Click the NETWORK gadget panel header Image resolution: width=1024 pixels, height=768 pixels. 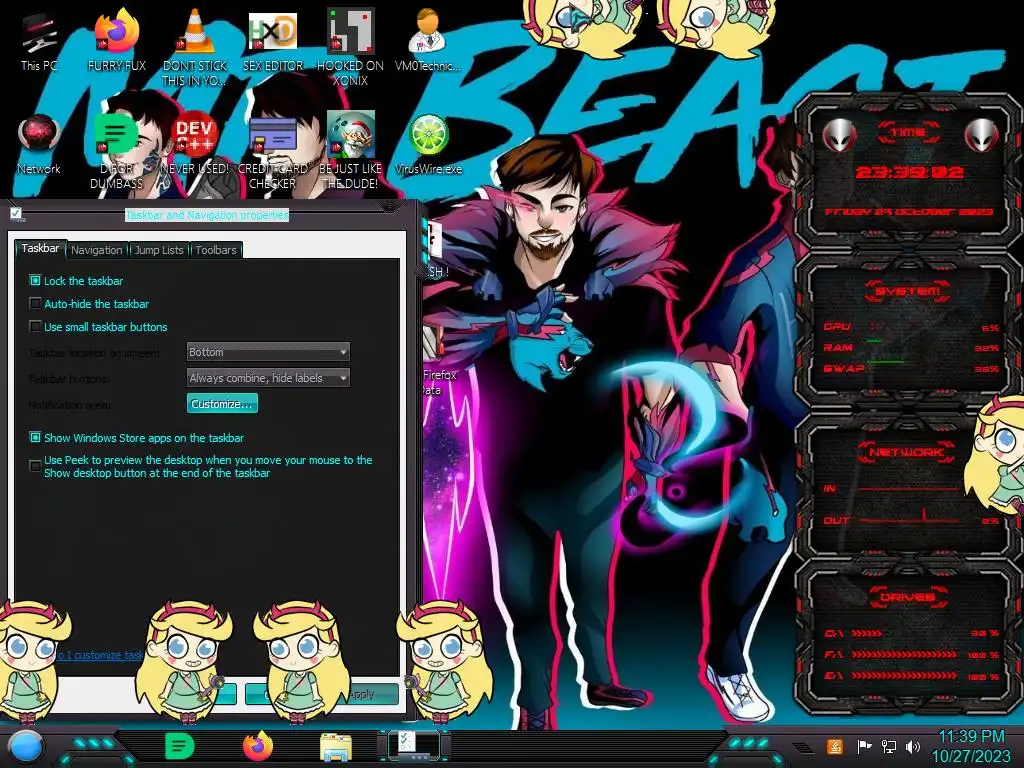pos(907,452)
